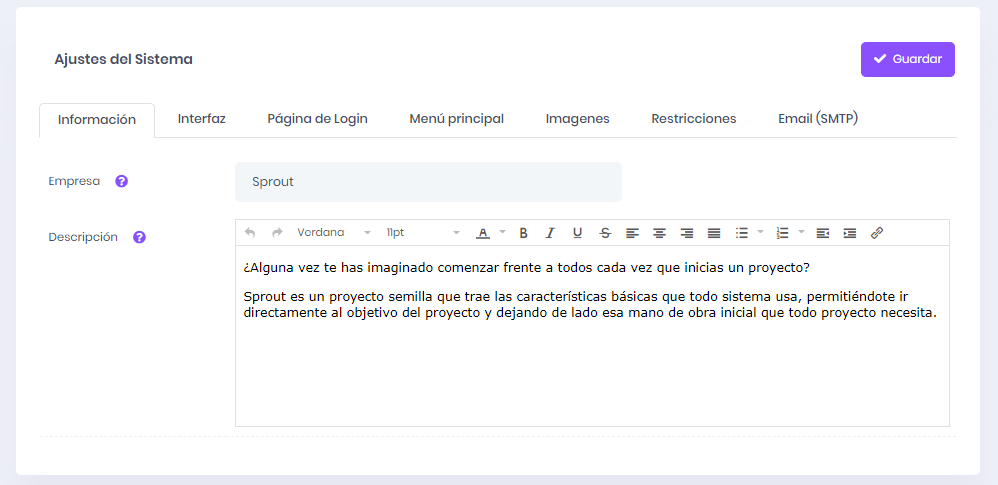The width and height of the screenshot is (998, 485).
Task: Toggle italic formatting in the editor
Action: point(550,233)
